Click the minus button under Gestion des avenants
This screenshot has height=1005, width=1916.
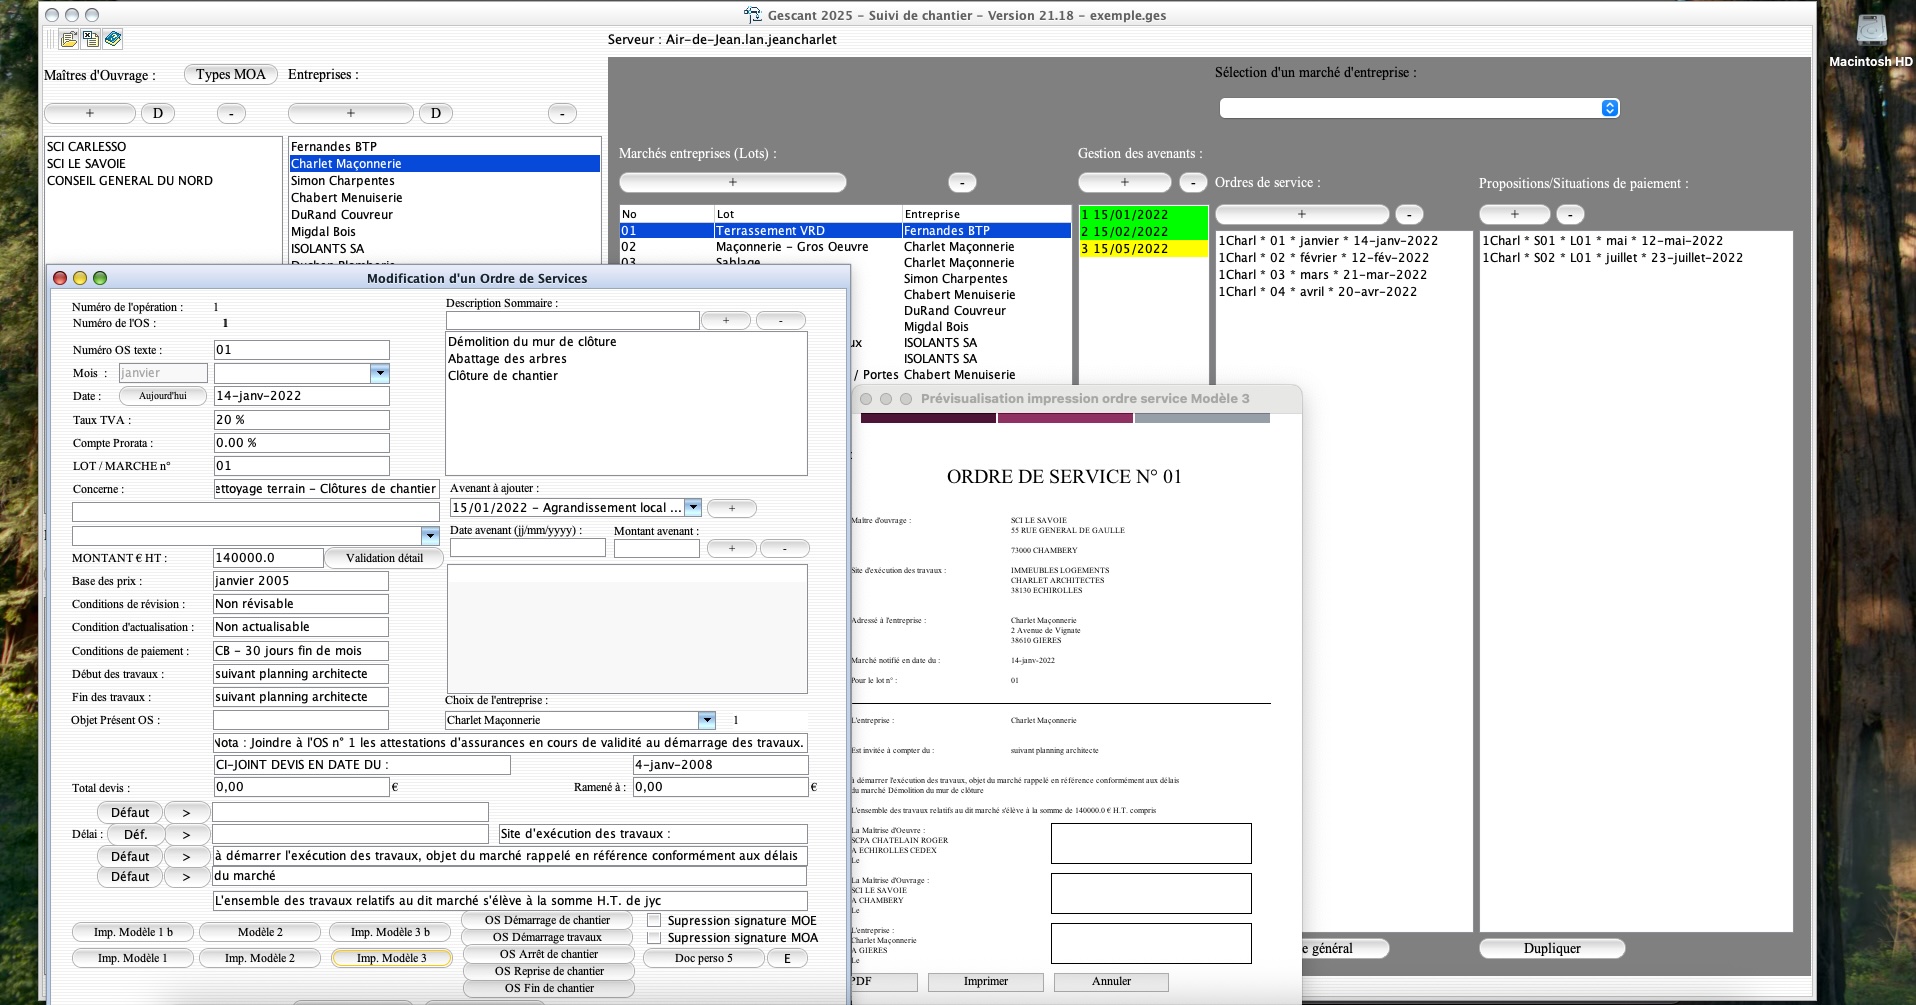click(x=1193, y=182)
